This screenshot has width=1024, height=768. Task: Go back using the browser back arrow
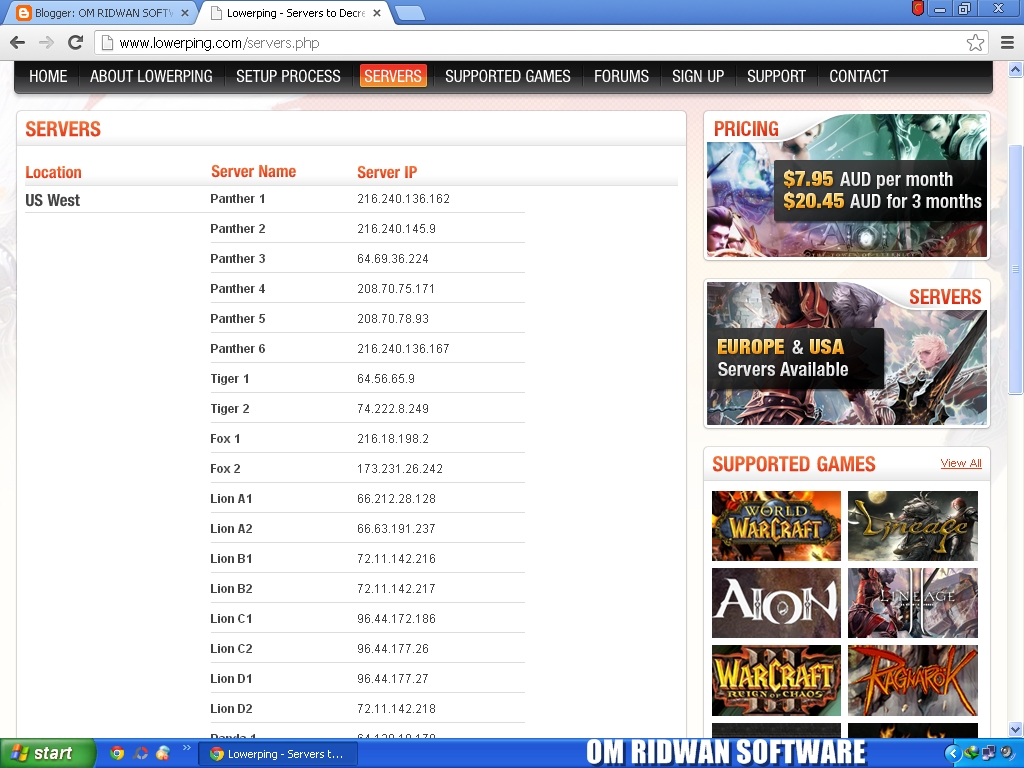[18, 43]
